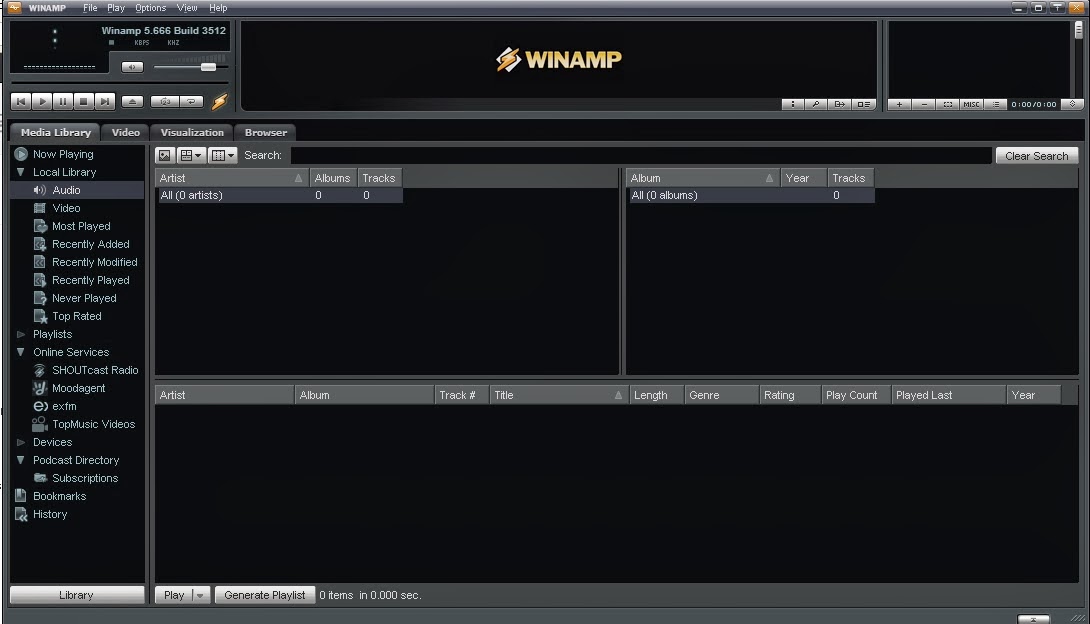The image size is (1090, 624).
Task: Click the Winamp lightning bolt icon
Action: point(219,101)
